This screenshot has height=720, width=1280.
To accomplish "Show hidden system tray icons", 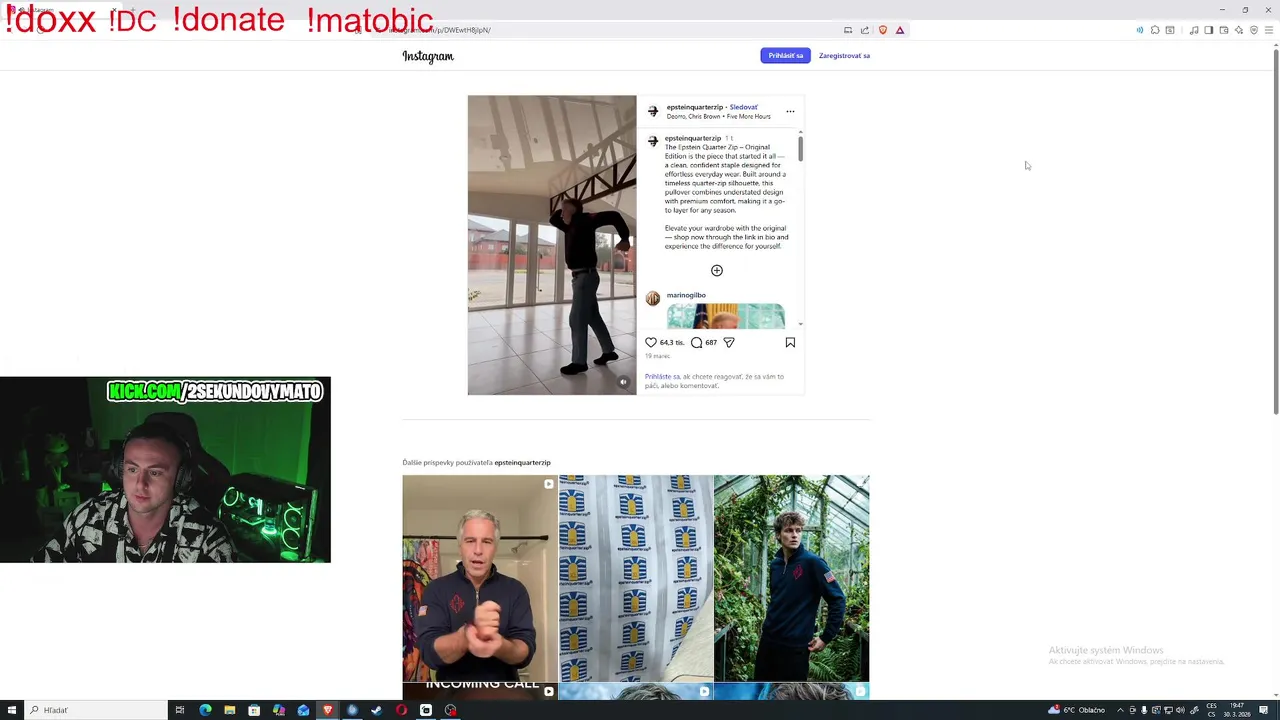I will point(1120,710).
